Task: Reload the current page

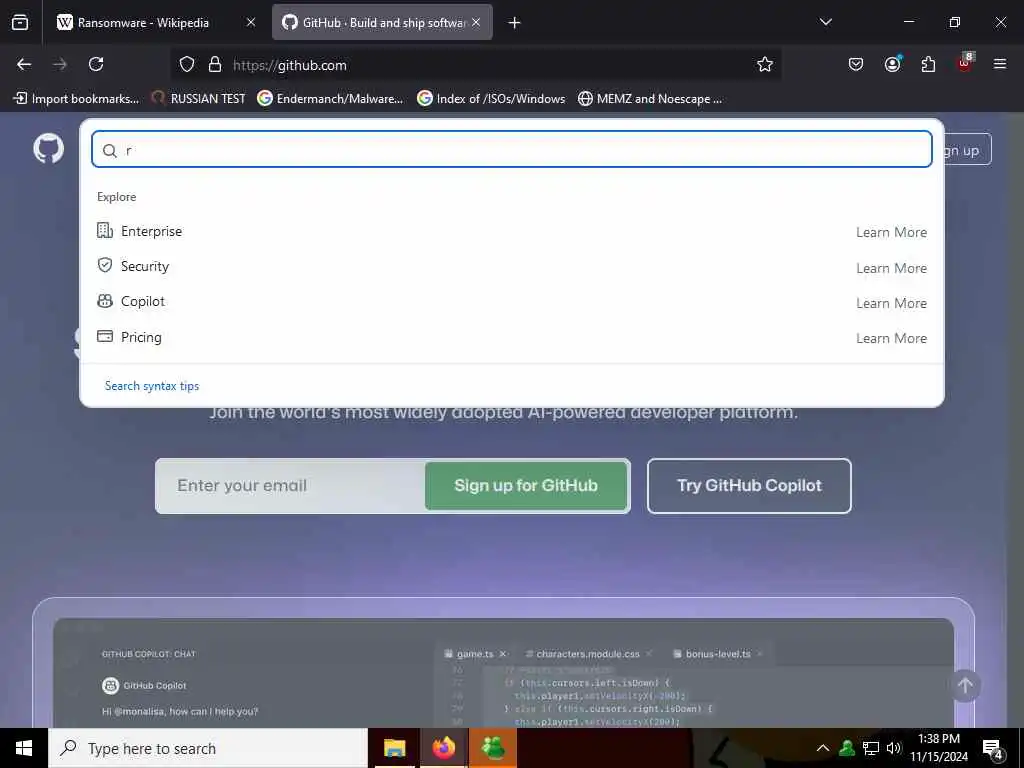Action: [96, 64]
